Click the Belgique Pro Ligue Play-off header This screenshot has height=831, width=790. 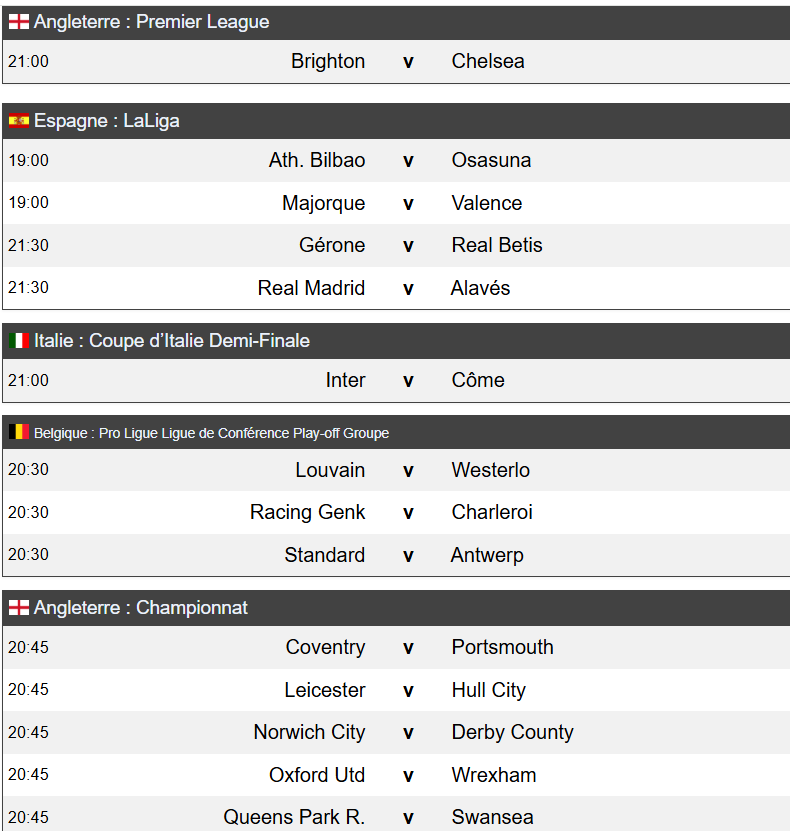(211, 433)
